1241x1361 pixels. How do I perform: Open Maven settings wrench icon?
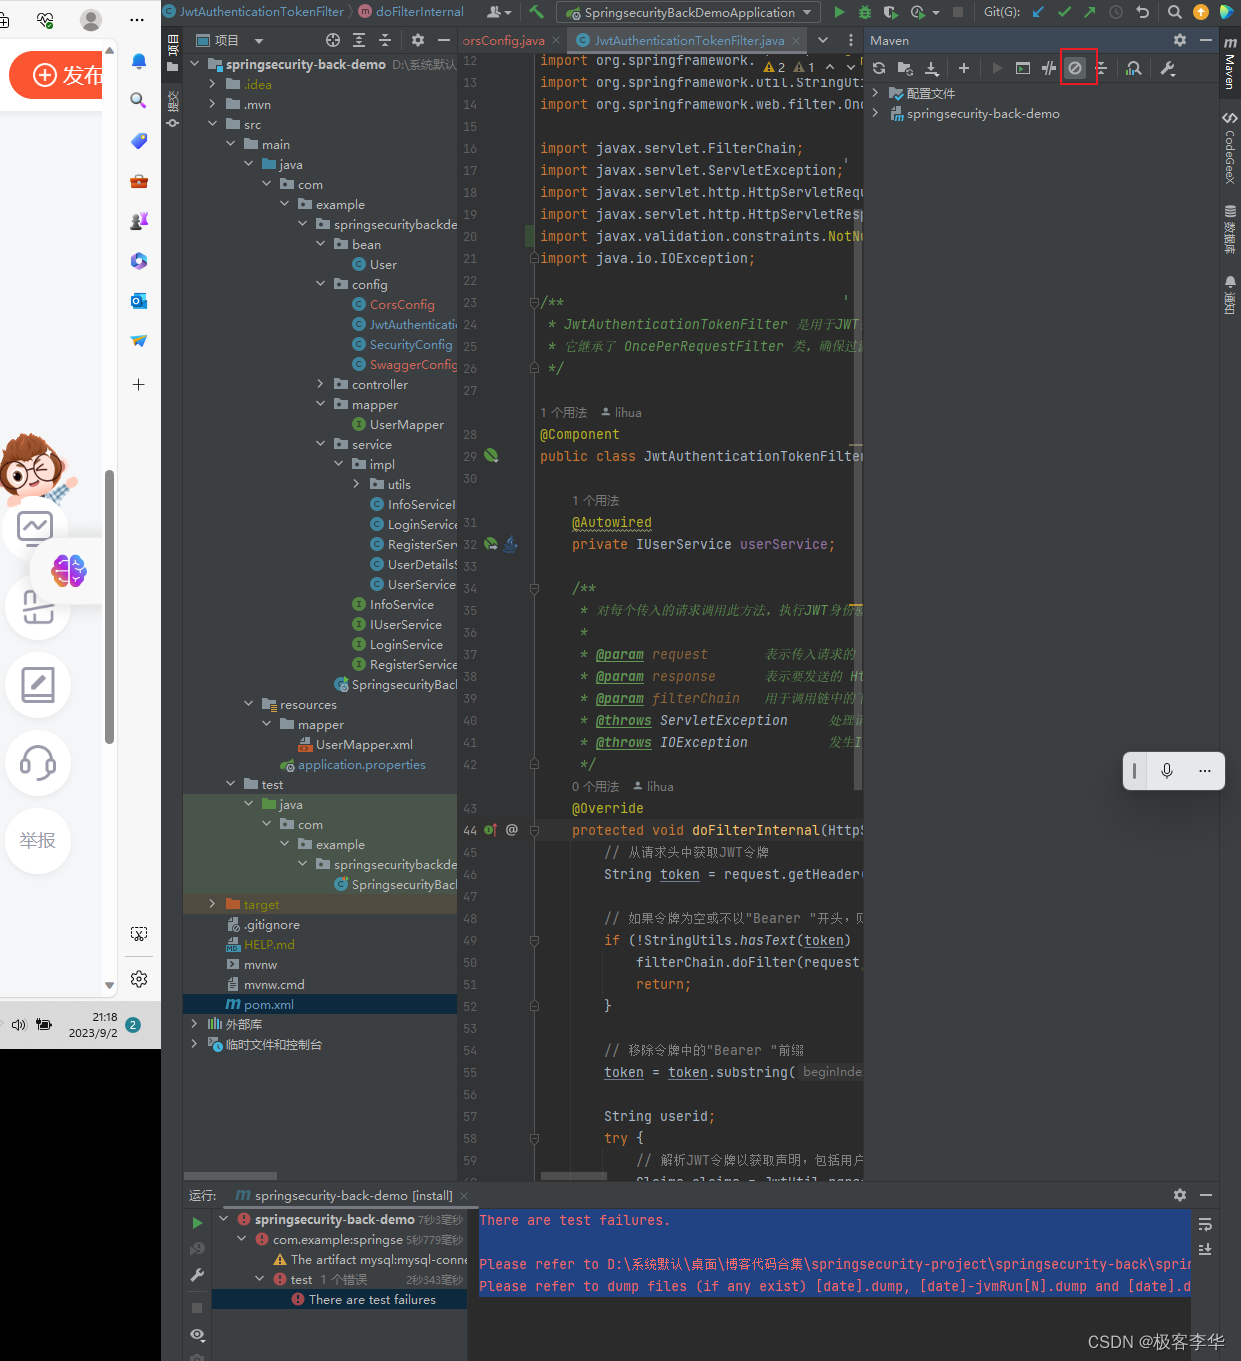[x=1167, y=68]
